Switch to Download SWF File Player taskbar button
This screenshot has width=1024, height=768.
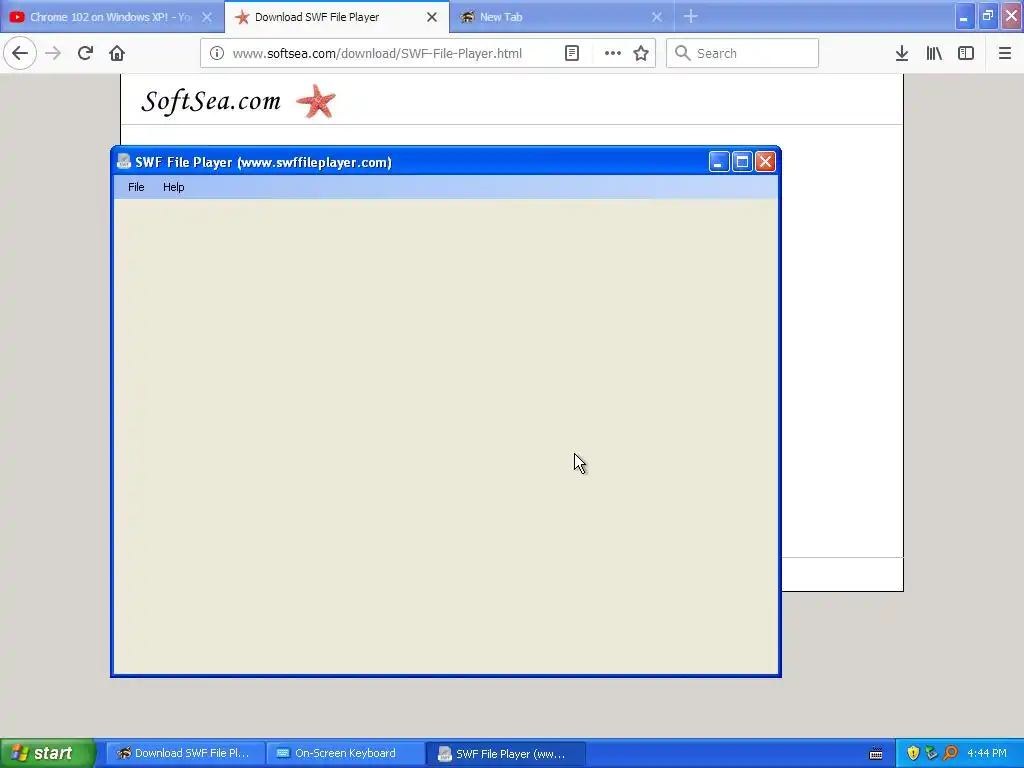(185, 753)
